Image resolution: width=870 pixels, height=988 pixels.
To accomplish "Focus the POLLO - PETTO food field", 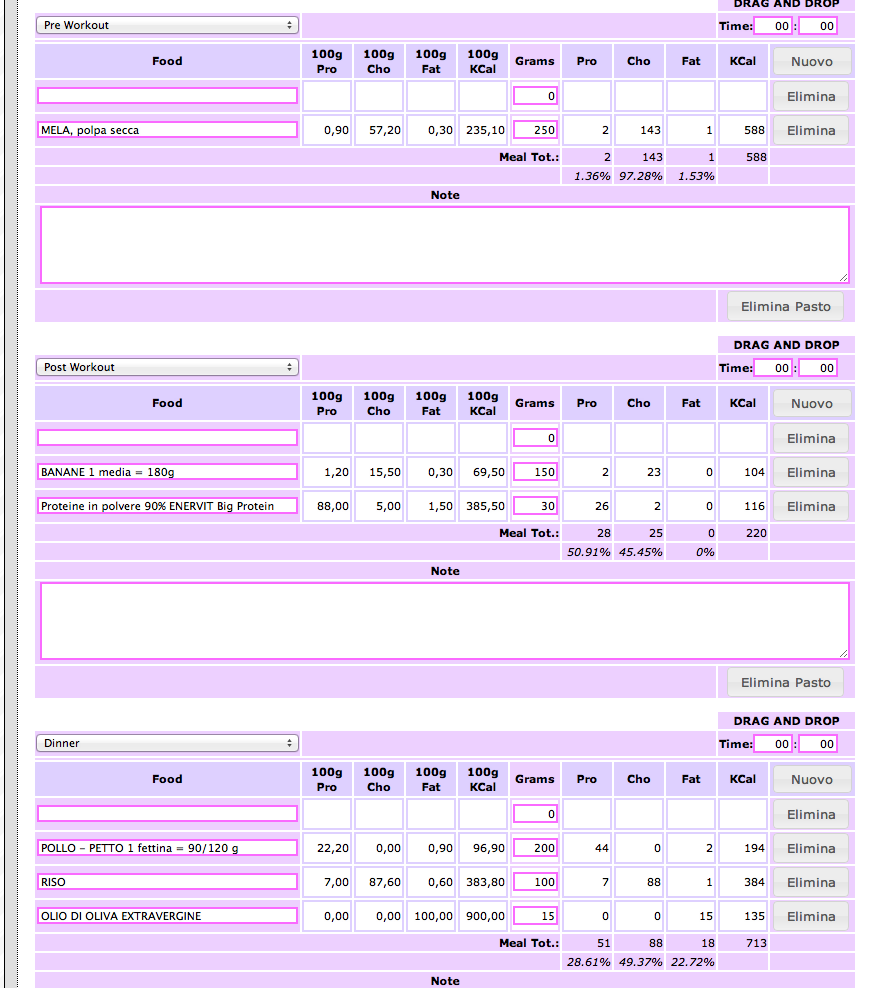I will coord(167,848).
